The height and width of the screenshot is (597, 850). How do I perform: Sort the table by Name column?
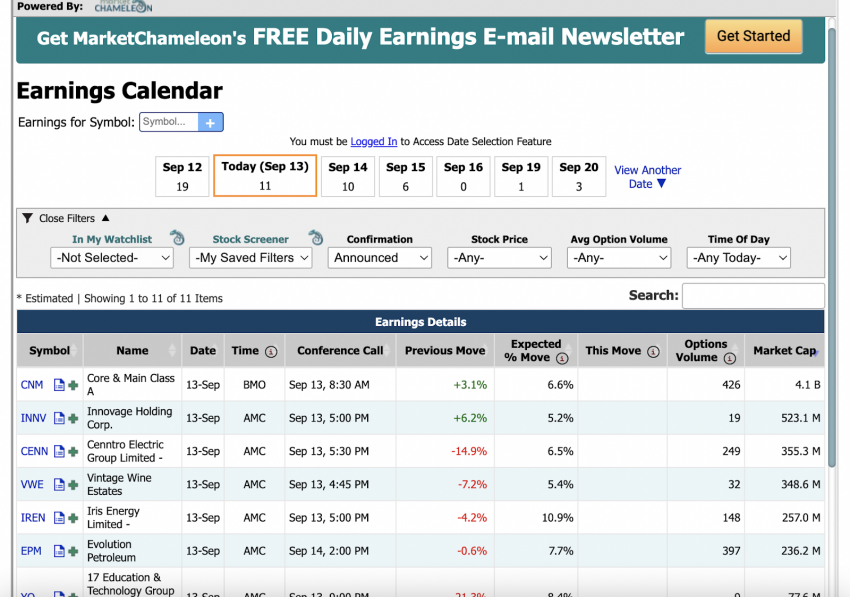click(x=132, y=351)
